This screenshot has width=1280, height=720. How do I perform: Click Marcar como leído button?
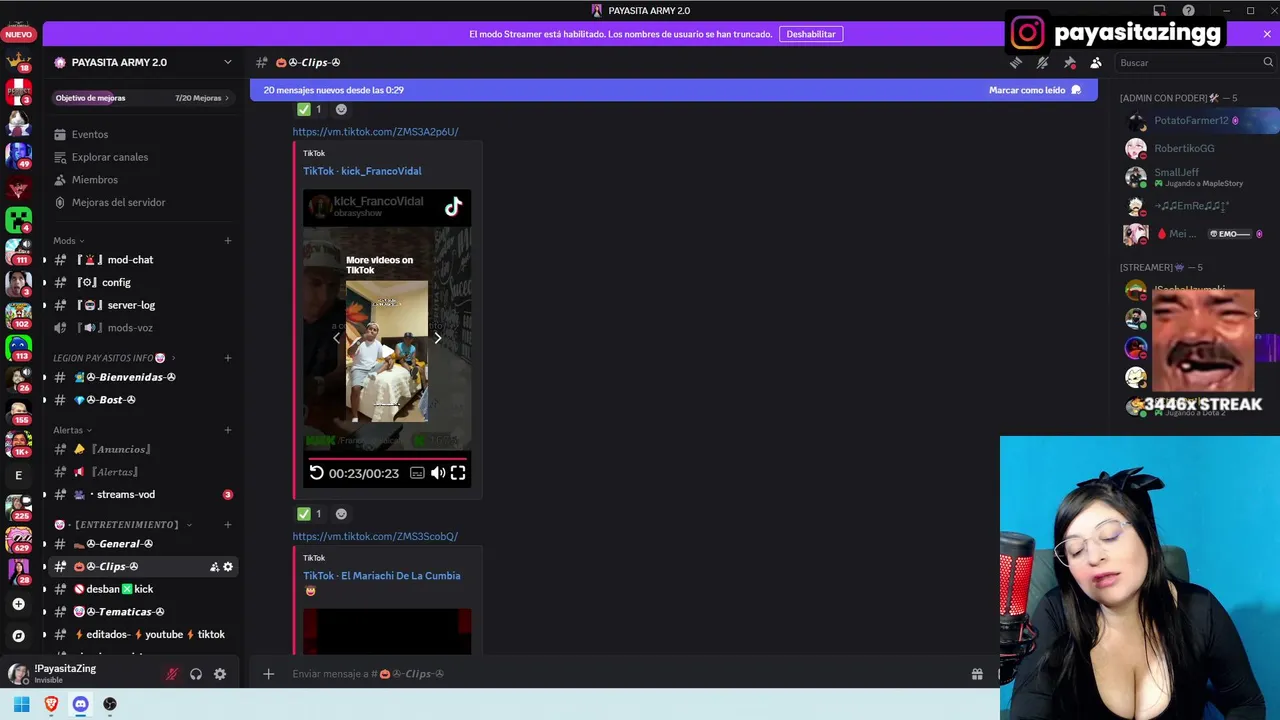(x=1035, y=90)
